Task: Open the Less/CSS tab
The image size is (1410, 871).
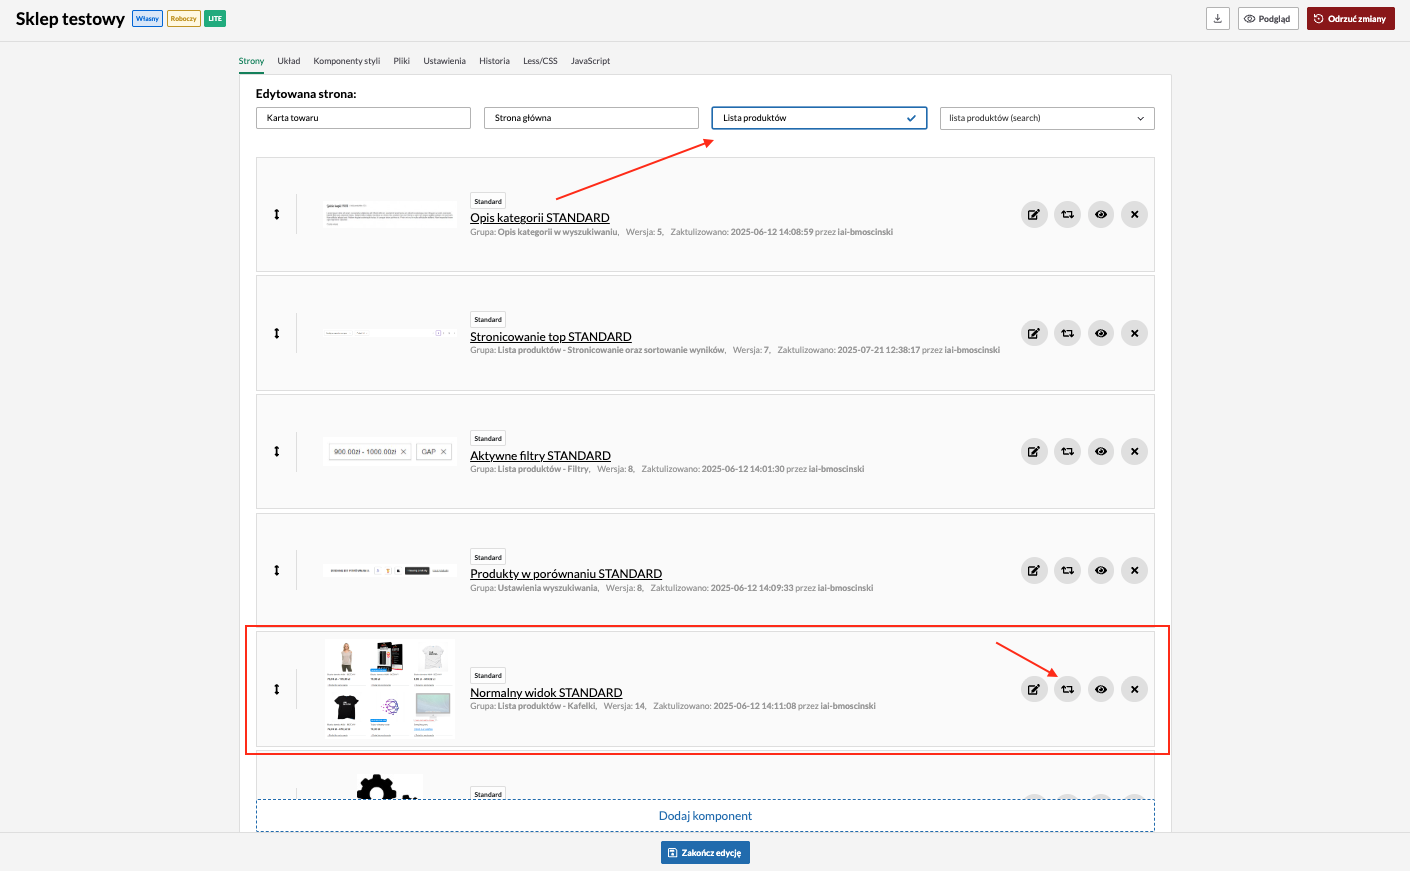Action: pos(540,61)
